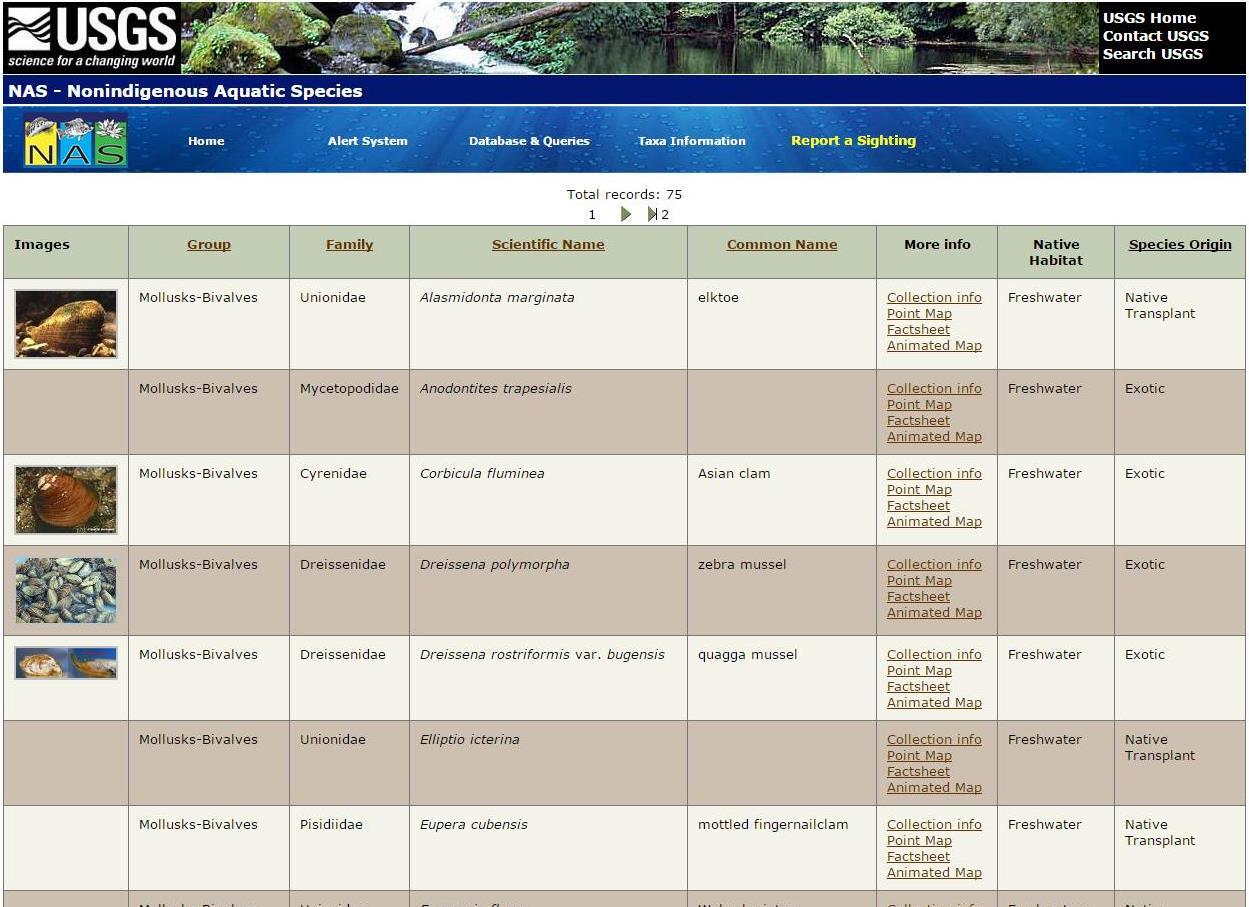Open Factsheet for Anodontites trapesialis
Screen dimensions: 1249x907
coord(918,420)
